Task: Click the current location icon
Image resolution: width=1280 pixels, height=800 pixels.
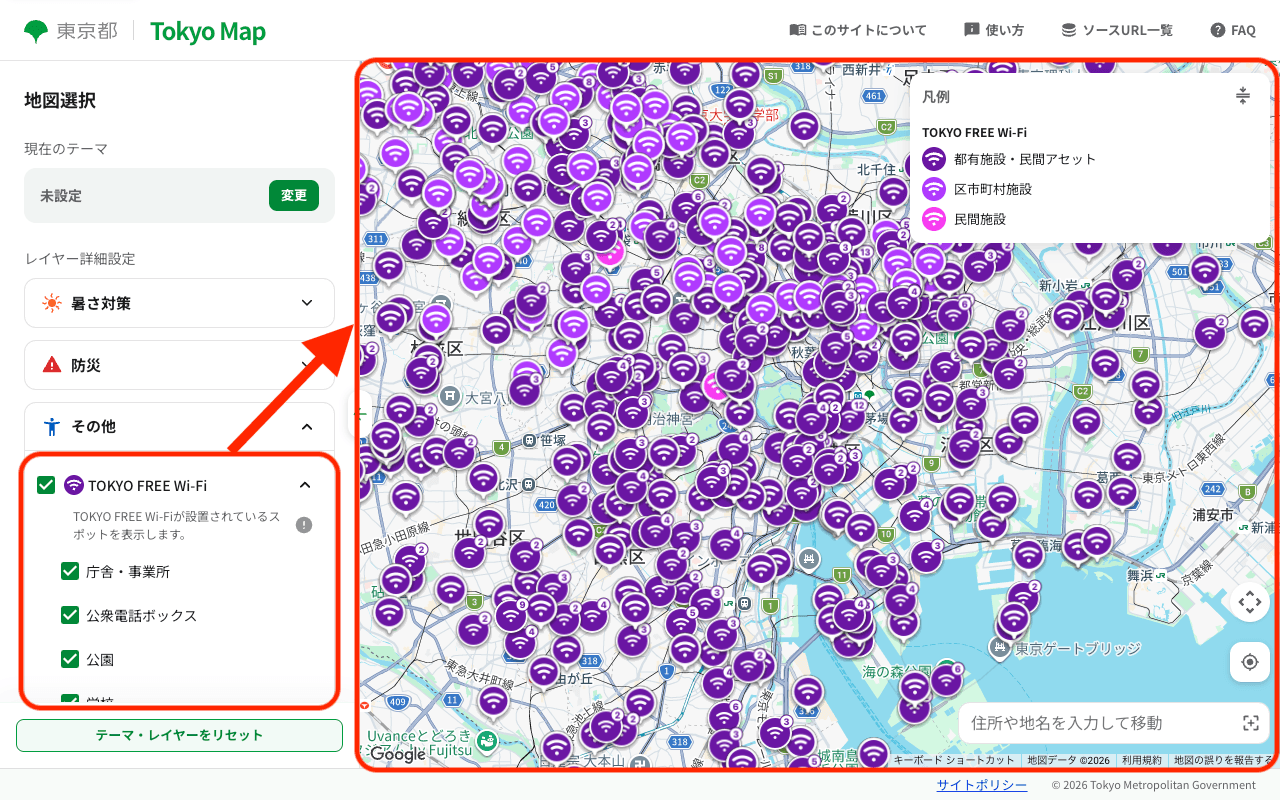Action: click(x=1249, y=662)
